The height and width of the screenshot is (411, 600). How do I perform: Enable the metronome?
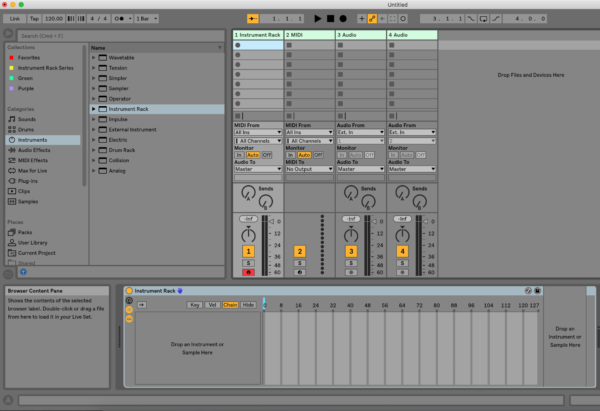(119, 18)
